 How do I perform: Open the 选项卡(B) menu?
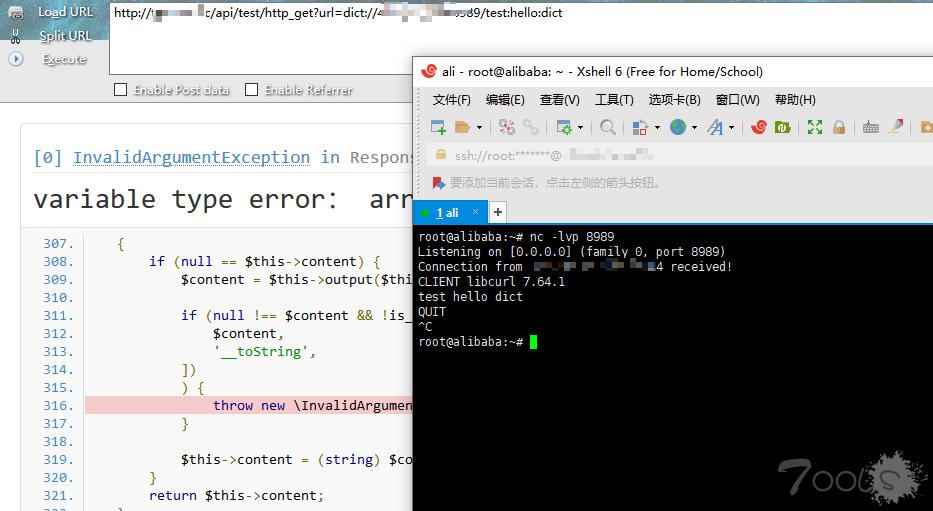point(675,99)
